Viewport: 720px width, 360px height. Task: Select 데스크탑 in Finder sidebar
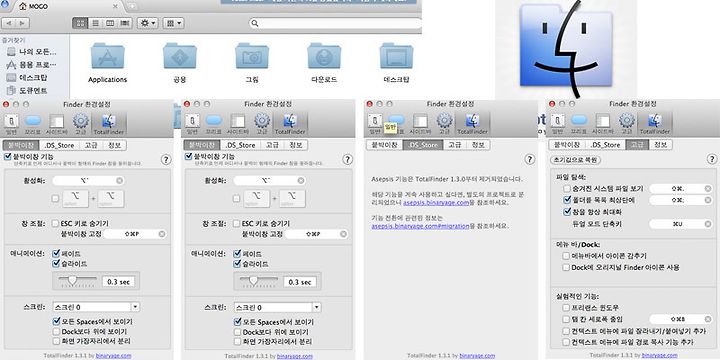(x=28, y=78)
